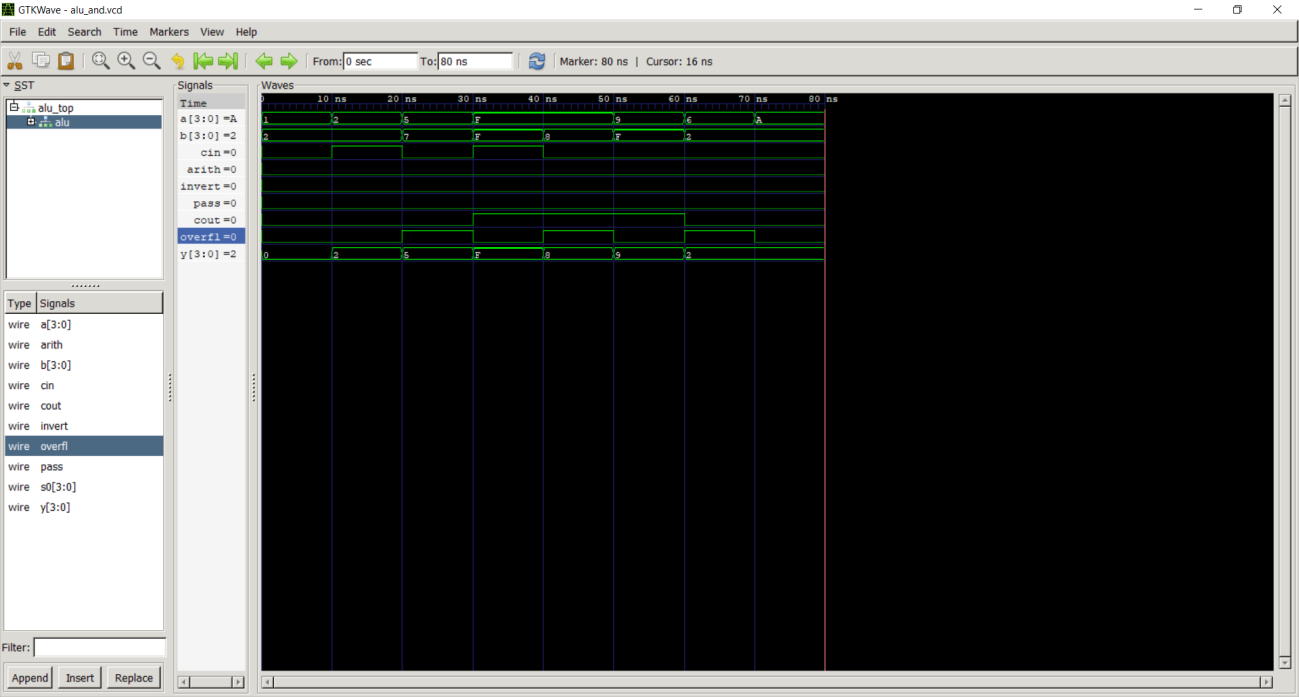Image resolution: width=1299 pixels, height=697 pixels.
Task: Expand the alu tree node
Action: (31, 122)
